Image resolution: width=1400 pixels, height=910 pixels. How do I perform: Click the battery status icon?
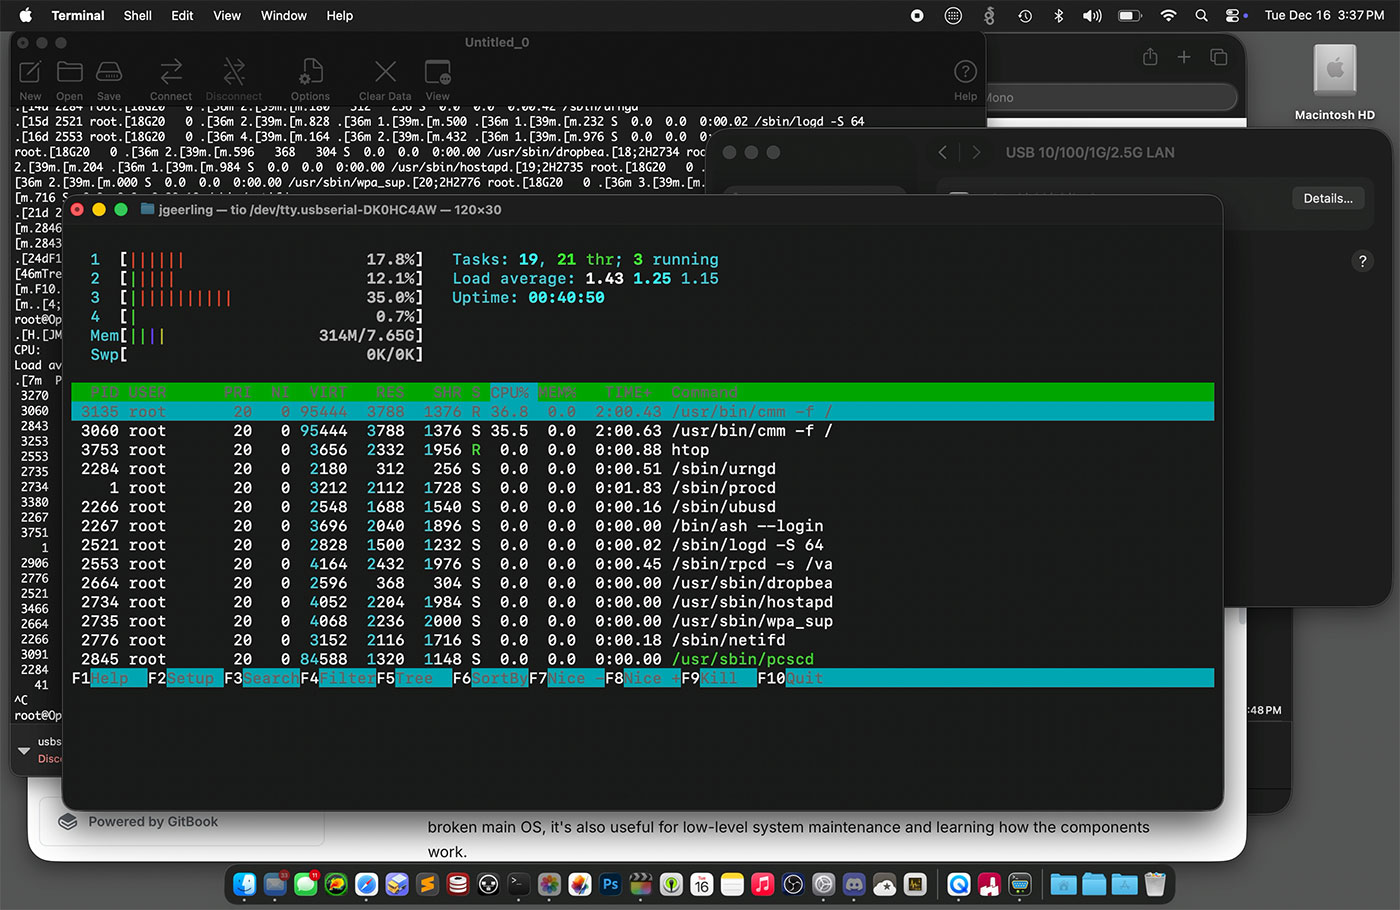point(1129,15)
